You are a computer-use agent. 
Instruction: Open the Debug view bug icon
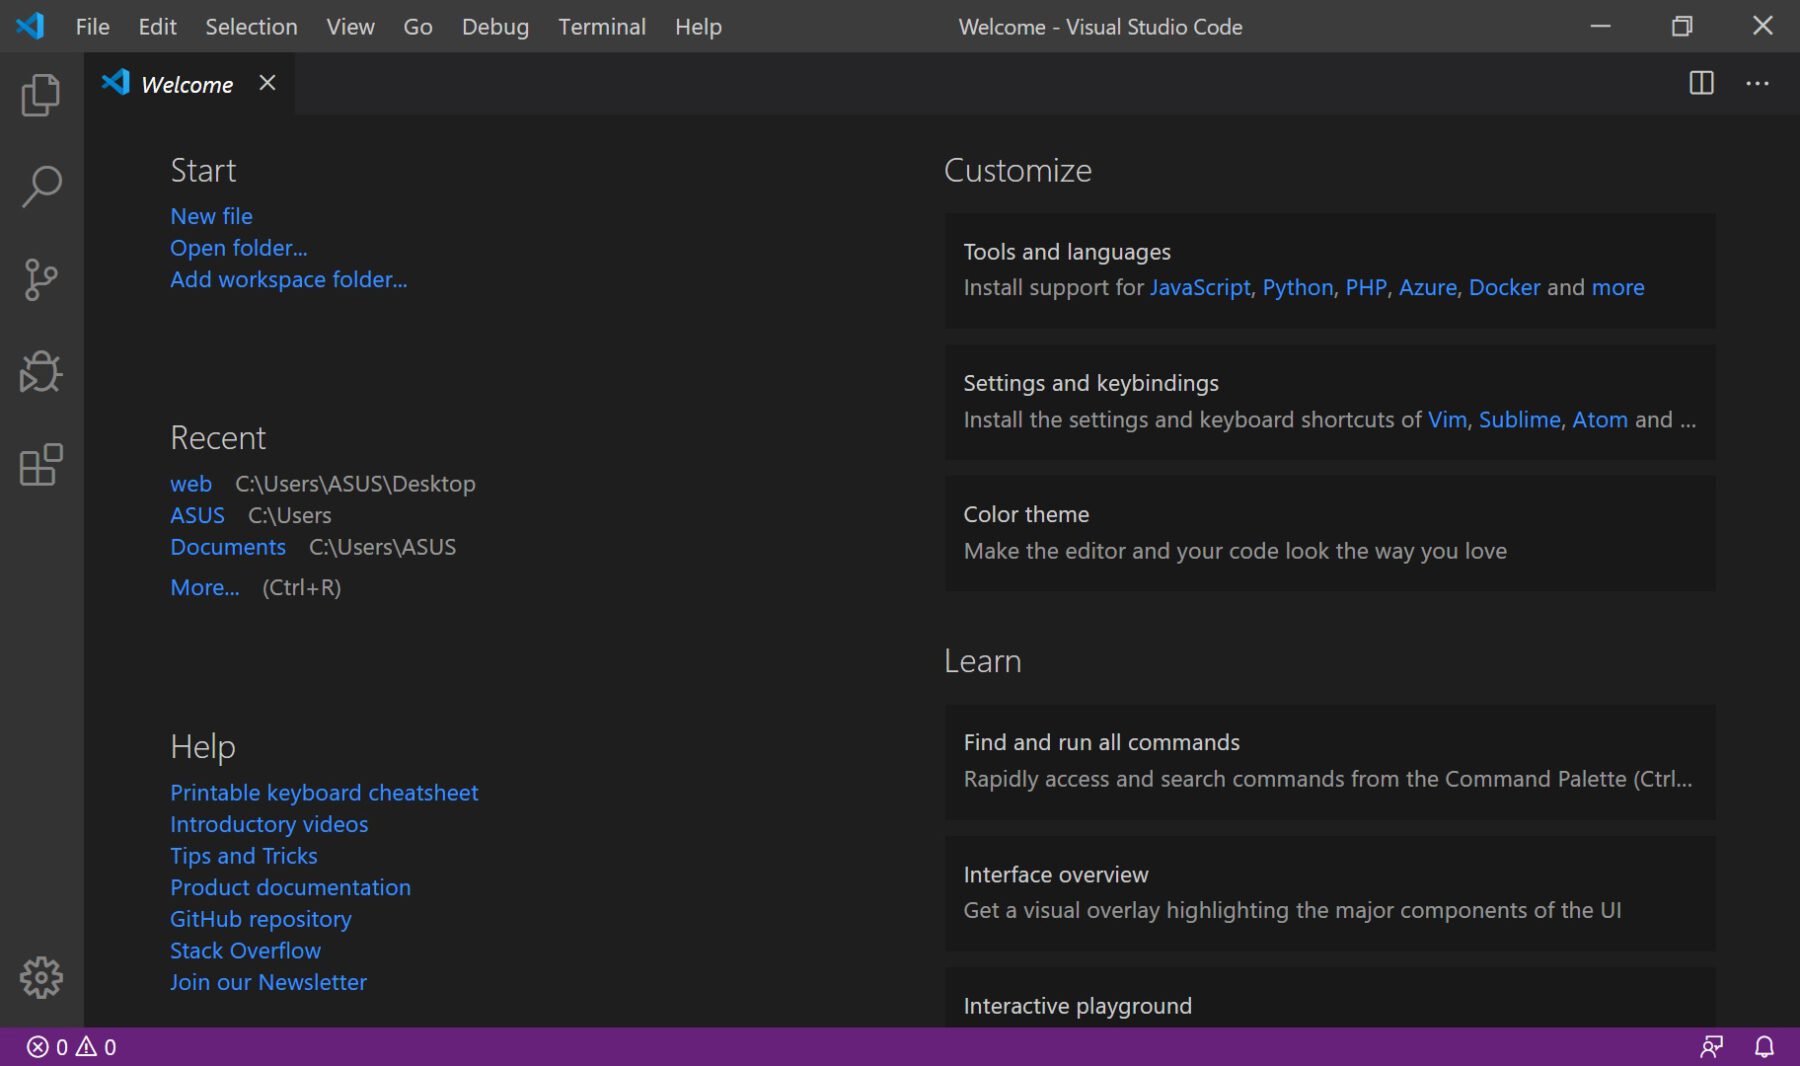(41, 371)
